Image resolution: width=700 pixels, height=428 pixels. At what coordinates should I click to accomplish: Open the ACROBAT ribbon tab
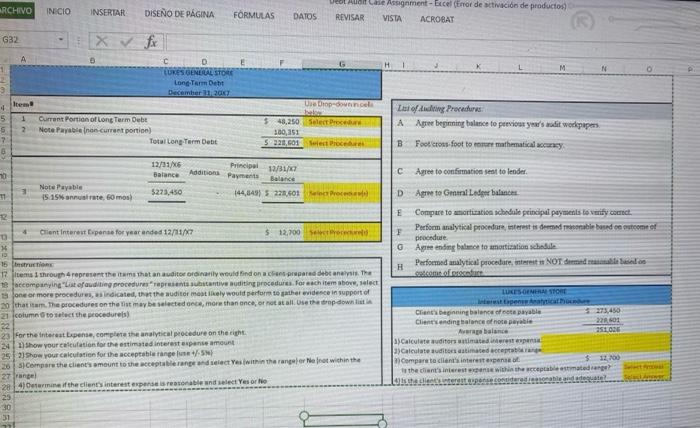click(437, 19)
